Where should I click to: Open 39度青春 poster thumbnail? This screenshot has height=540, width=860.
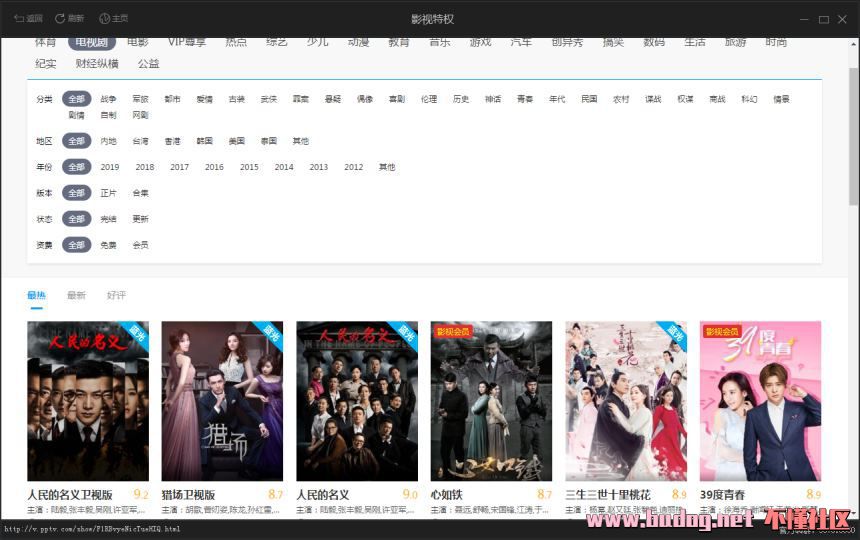[761, 401]
